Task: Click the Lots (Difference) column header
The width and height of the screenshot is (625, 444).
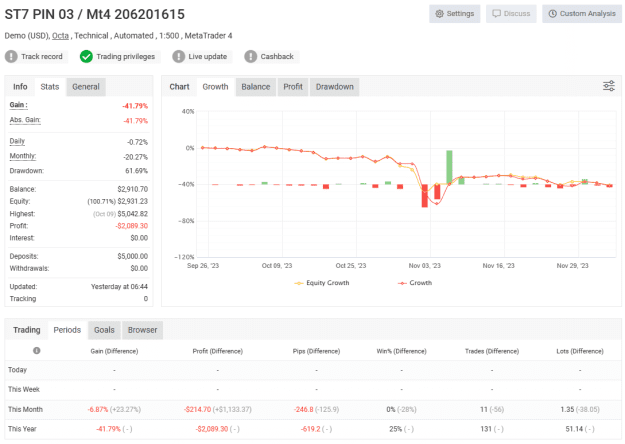Action: tap(580, 351)
